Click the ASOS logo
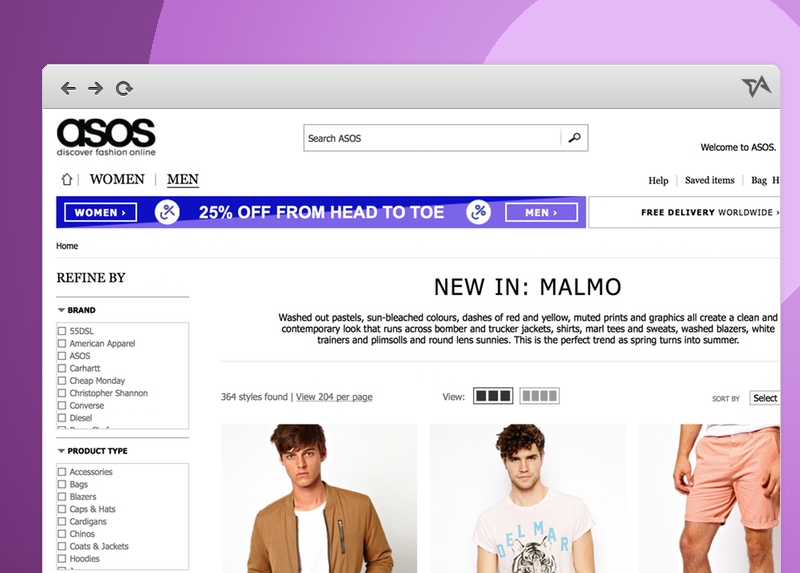The image size is (800, 573). click(106, 137)
